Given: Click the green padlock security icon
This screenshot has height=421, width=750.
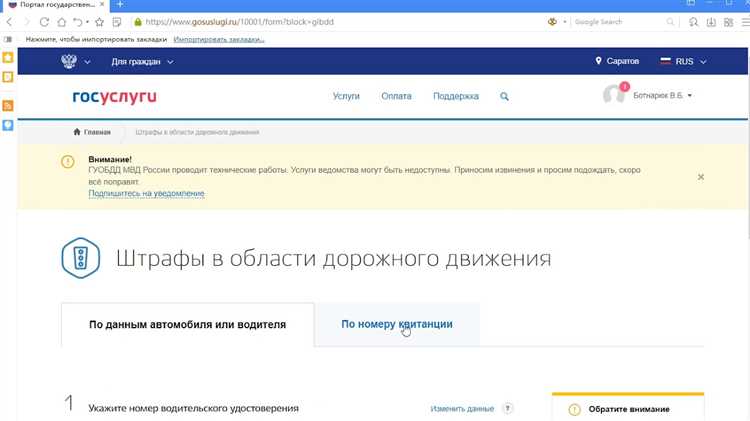Looking at the screenshot, I should (x=138, y=22).
